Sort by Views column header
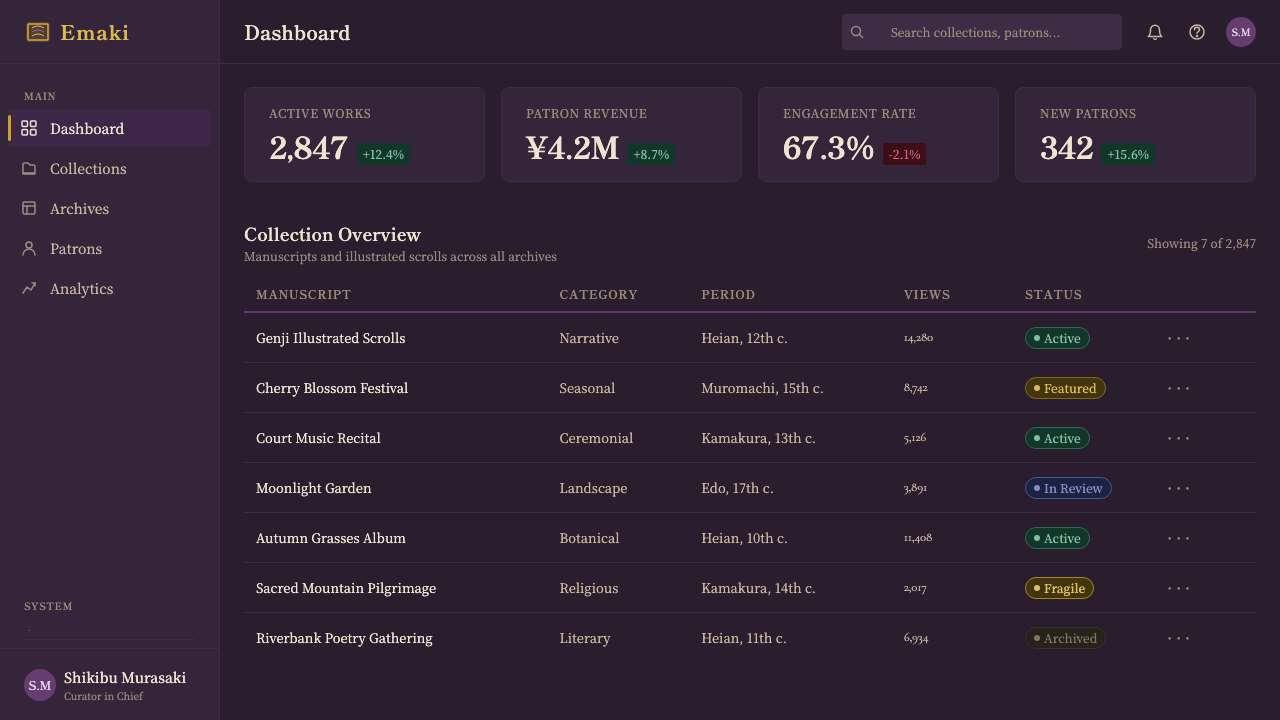The height and width of the screenshot is (720, 1280). click(927, 294)
